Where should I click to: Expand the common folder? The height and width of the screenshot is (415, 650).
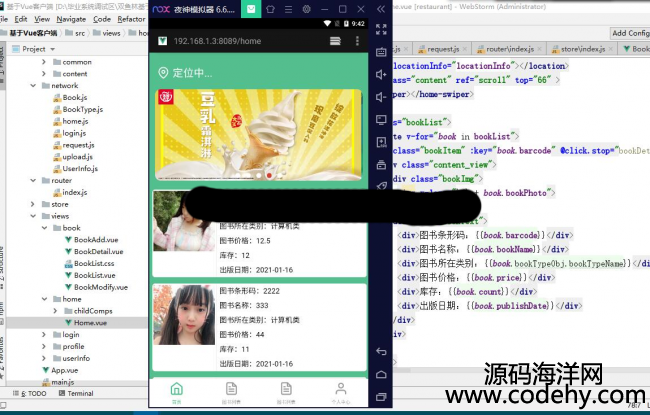tap(44, 62)
